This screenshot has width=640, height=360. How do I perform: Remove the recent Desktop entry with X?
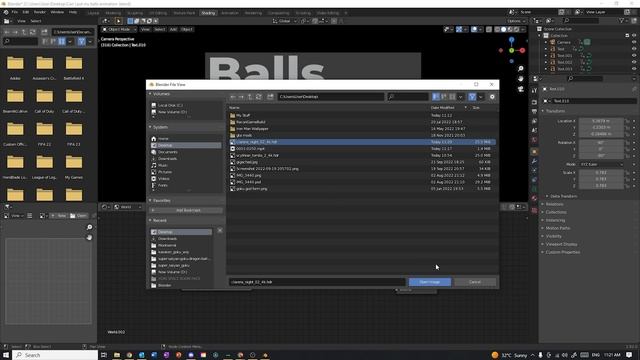[220, 231]
